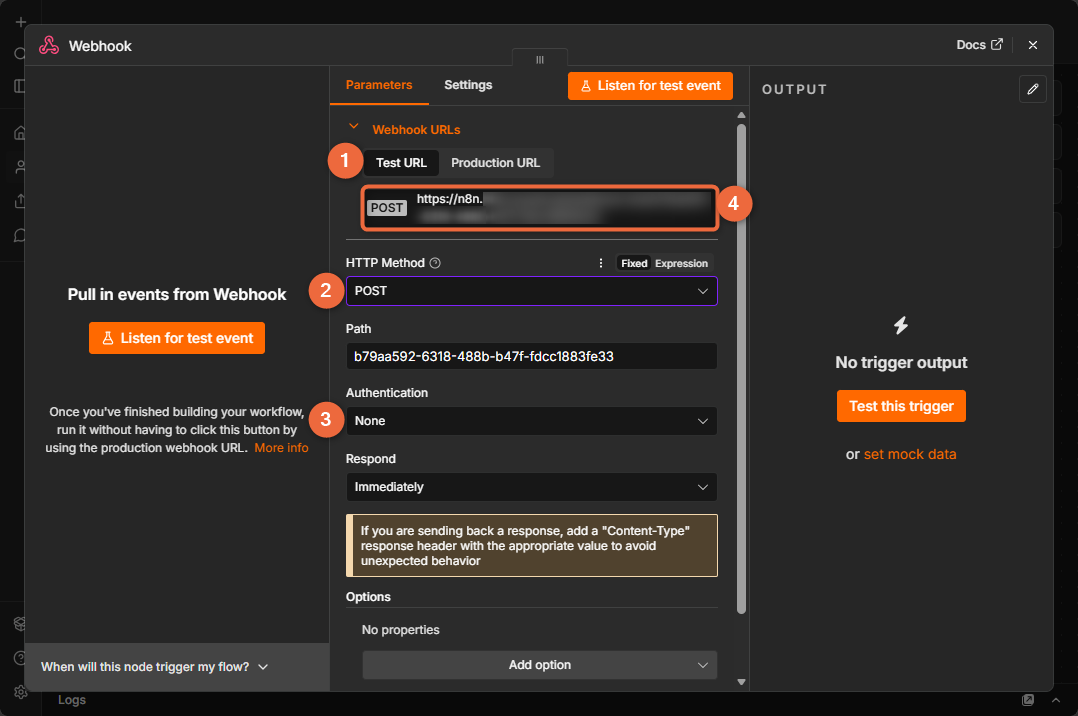Select Test URL toggle
The width and height of the screenshot is (1078, 716).
(401, 163)
